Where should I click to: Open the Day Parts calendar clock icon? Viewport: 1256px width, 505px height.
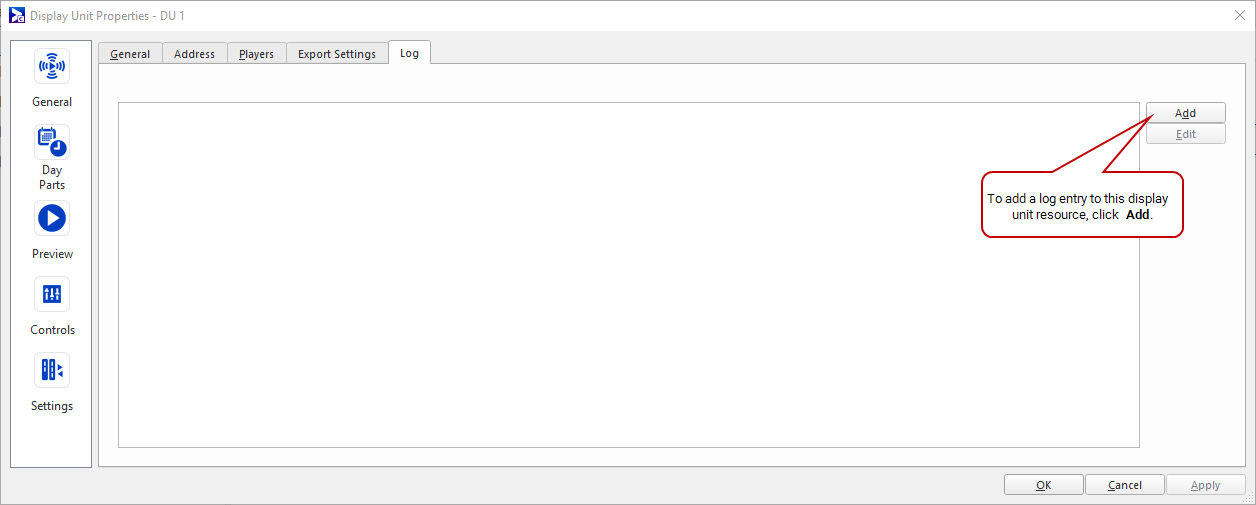52,143
